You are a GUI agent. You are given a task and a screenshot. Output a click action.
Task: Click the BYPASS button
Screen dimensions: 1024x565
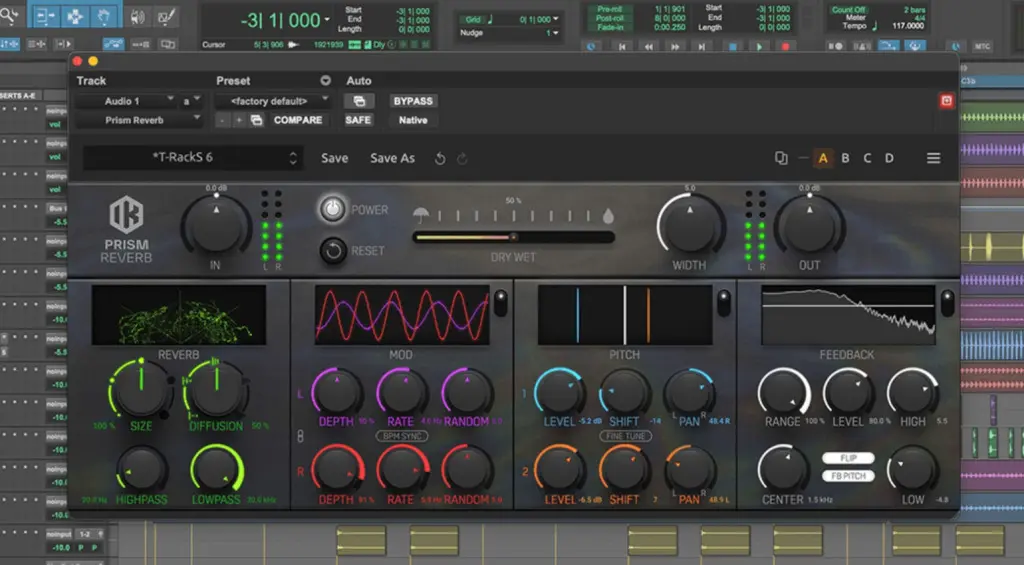point(413,101)
